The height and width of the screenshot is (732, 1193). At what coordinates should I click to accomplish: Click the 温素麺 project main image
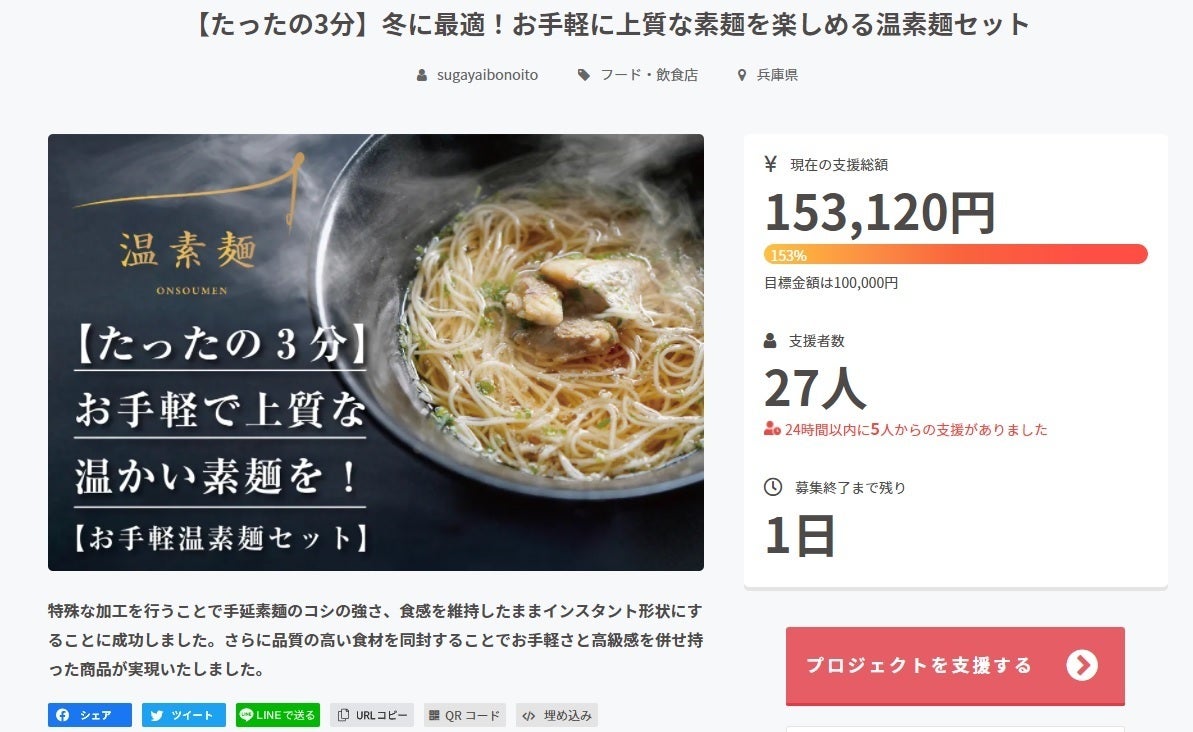click(x=376, y=352)
